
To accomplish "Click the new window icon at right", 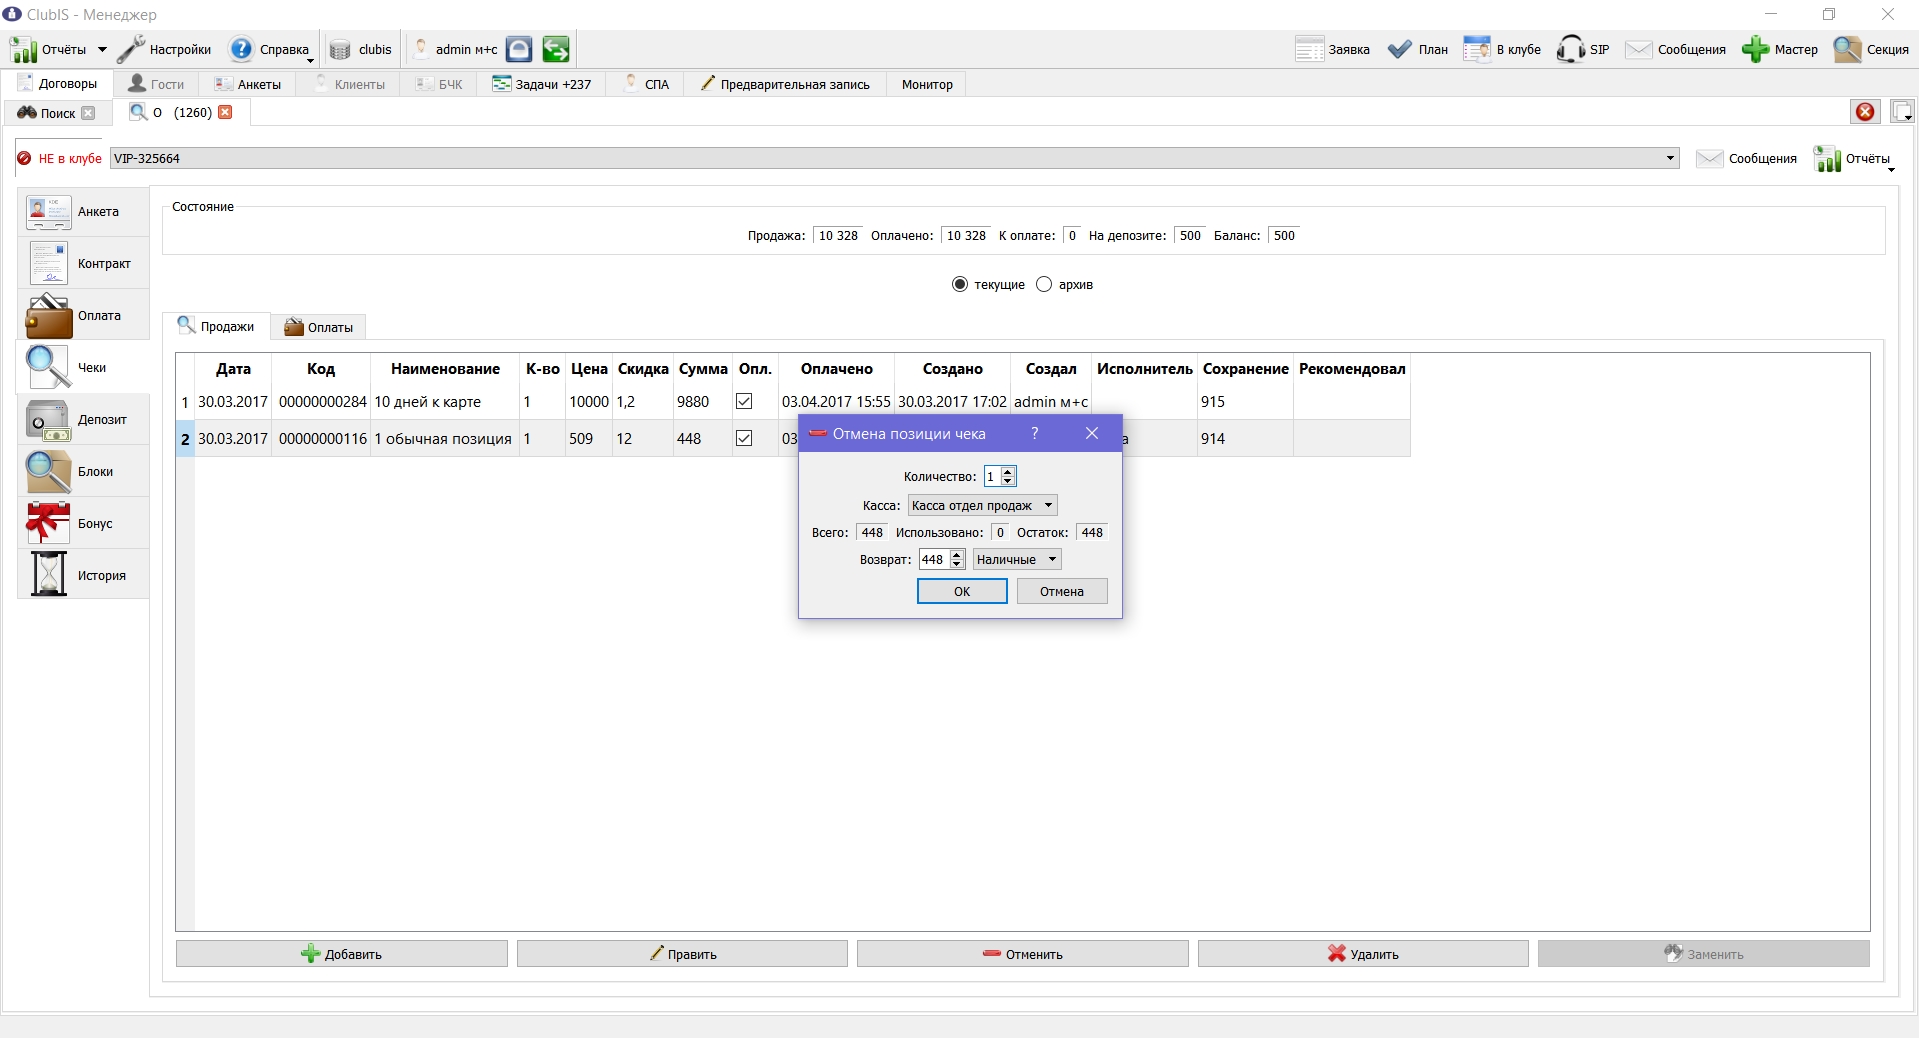I will pyautogui.click(x=1902, y=112).
